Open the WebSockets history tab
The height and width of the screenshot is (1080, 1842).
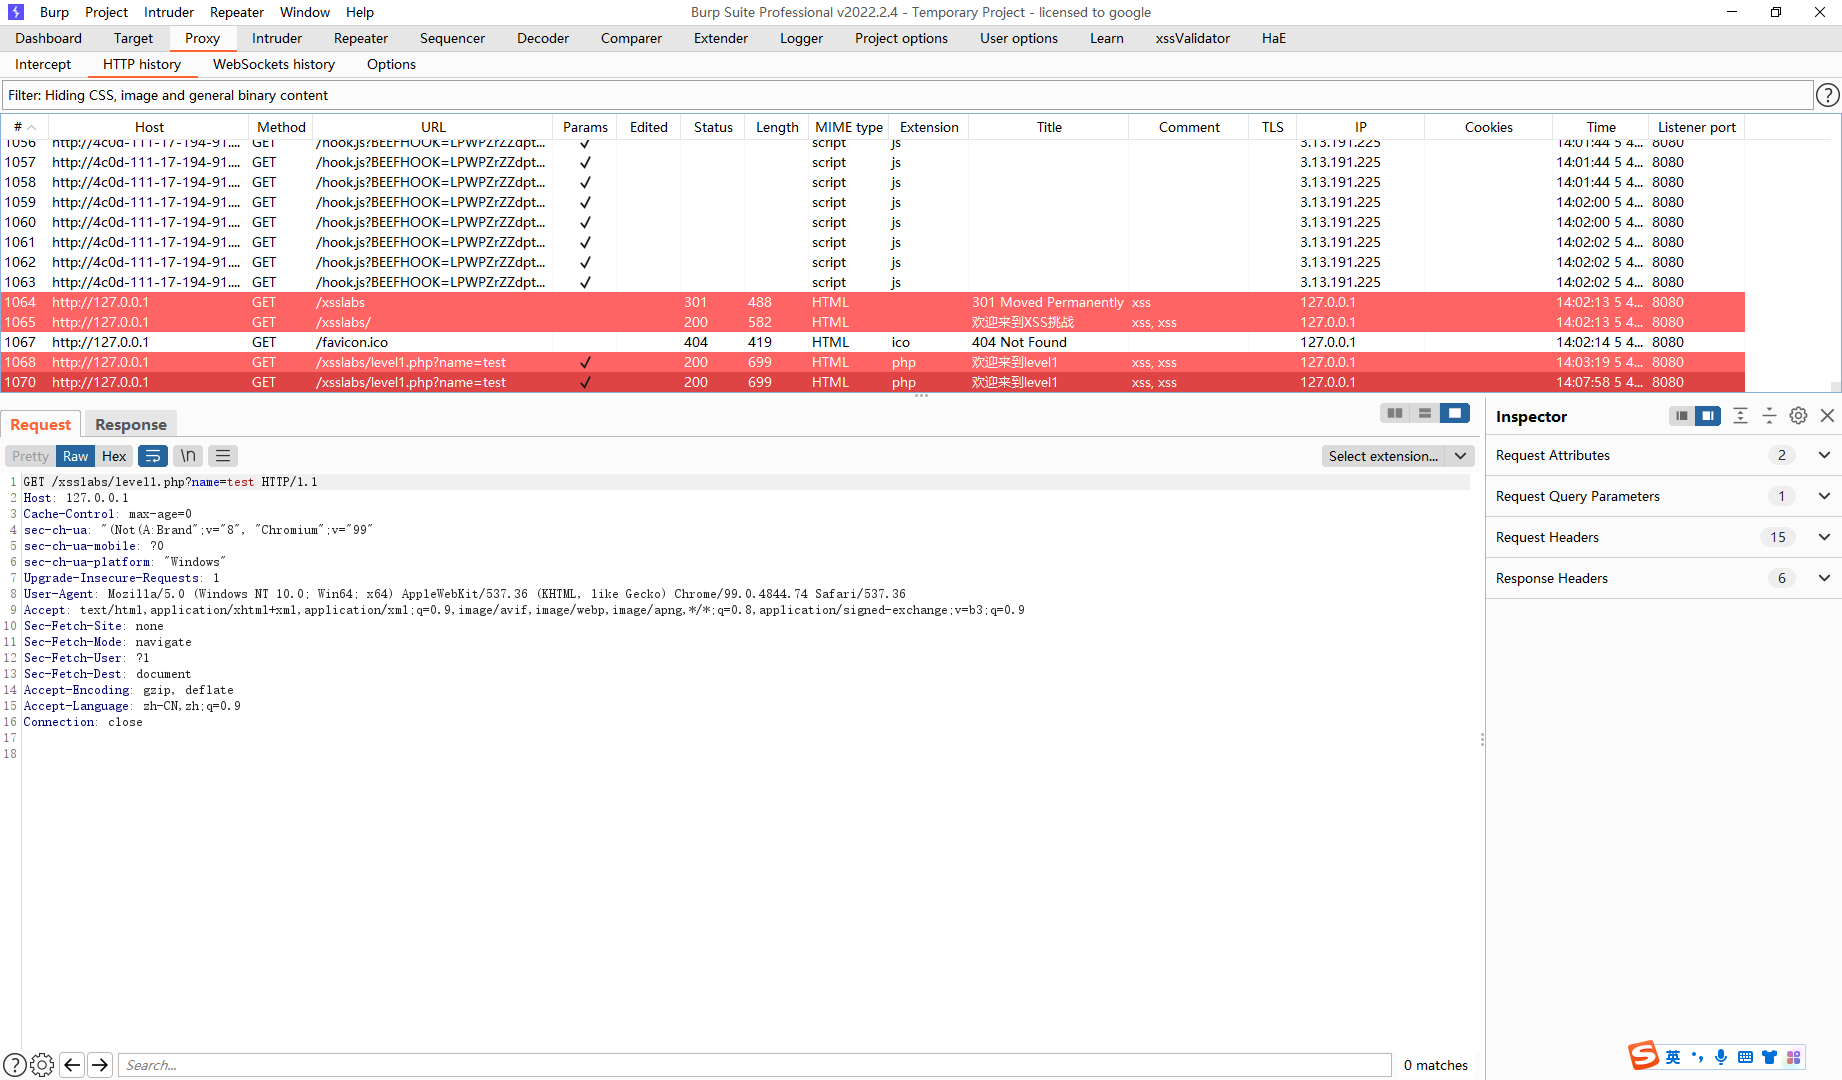point(273,64)
